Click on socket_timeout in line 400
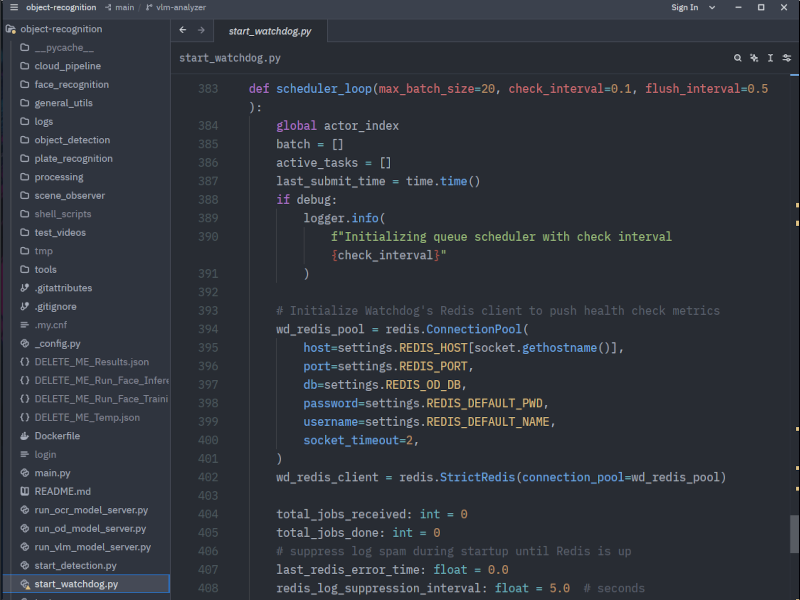The image size is (800, 600). (351, 440)
